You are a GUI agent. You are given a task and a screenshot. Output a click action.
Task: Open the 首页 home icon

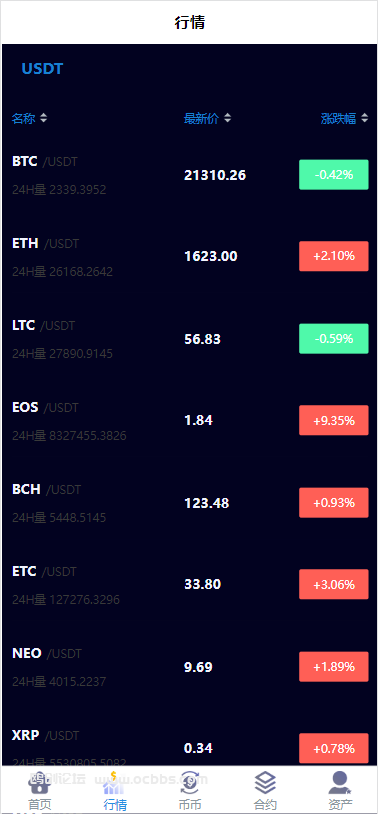pos(39,783)
